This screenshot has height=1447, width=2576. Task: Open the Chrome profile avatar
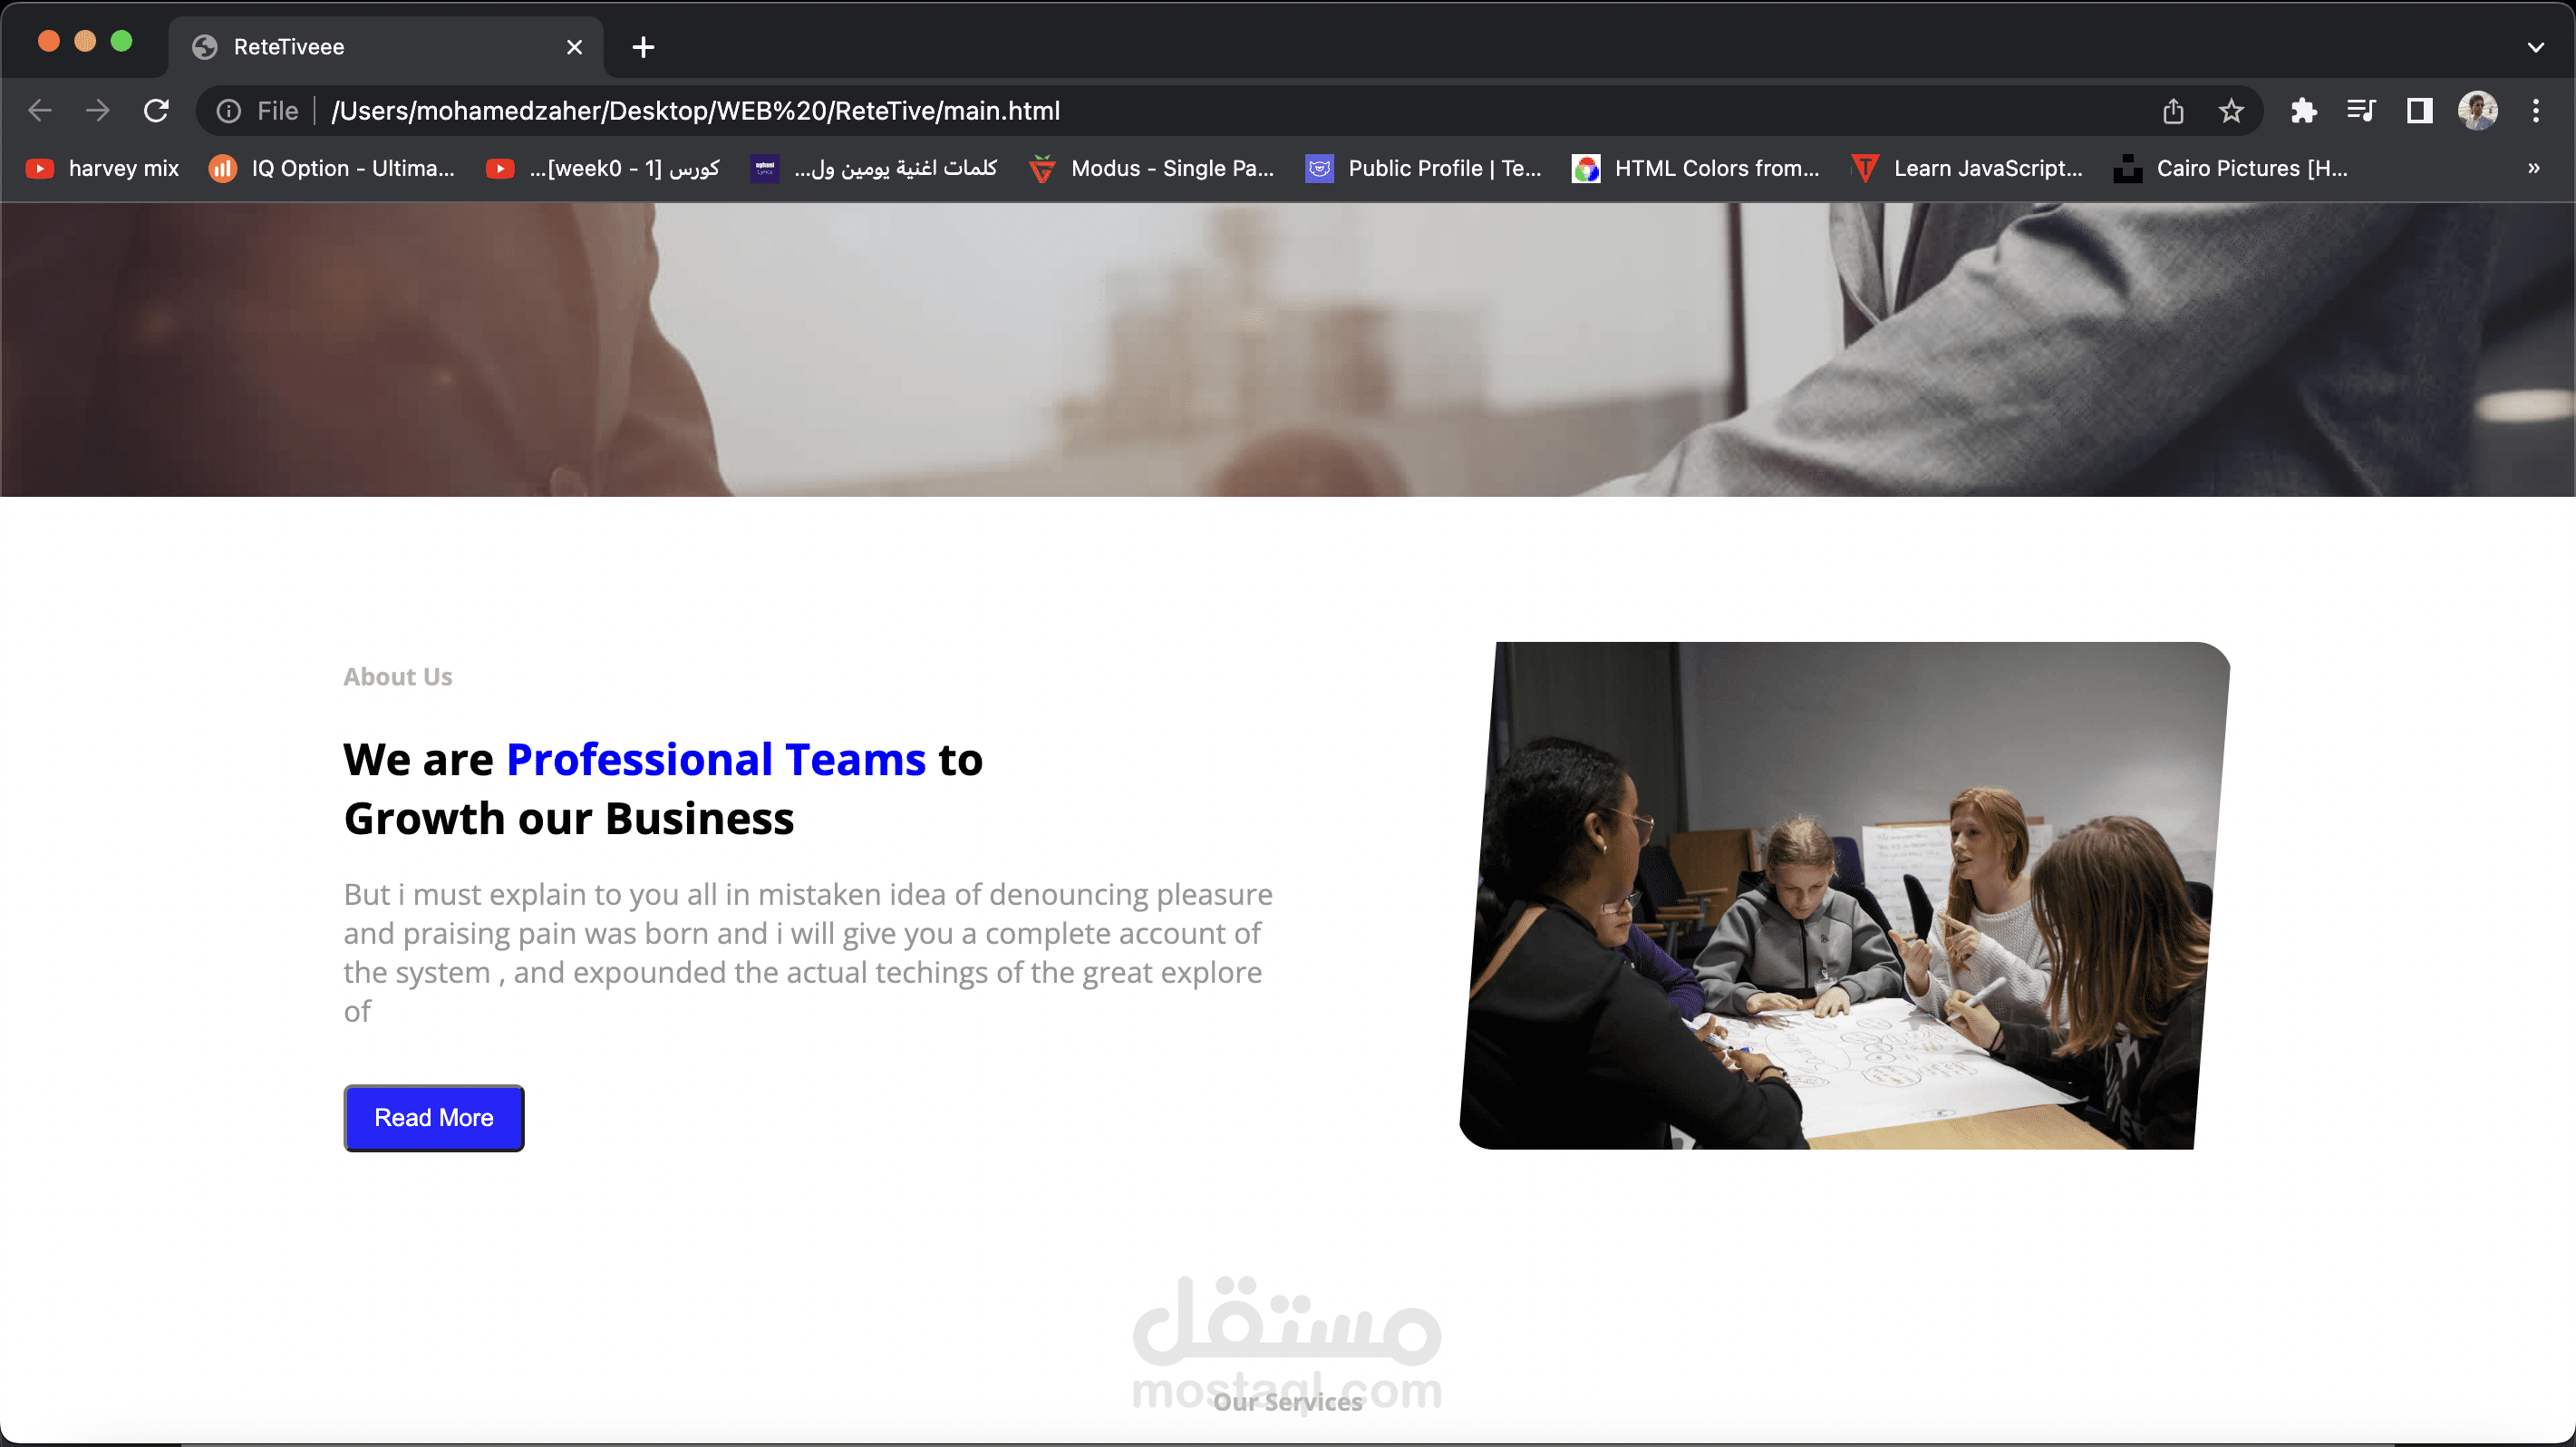2478,110
